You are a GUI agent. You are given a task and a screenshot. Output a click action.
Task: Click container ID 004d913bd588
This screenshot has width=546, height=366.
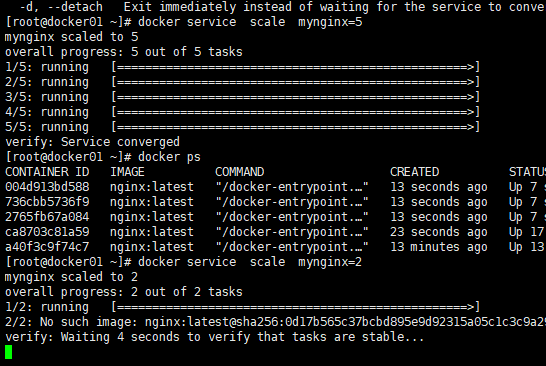click(47, 187)
